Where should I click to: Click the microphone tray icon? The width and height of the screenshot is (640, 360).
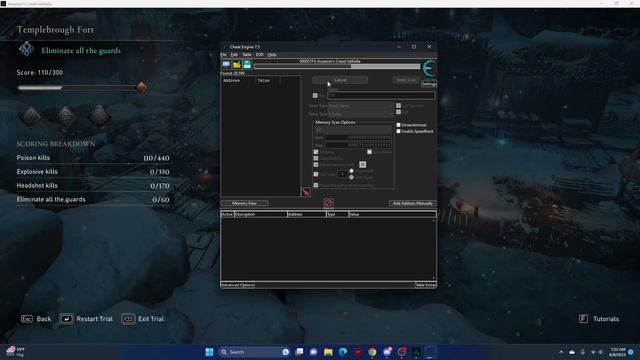pyautogui.click(x=582, y=352)
